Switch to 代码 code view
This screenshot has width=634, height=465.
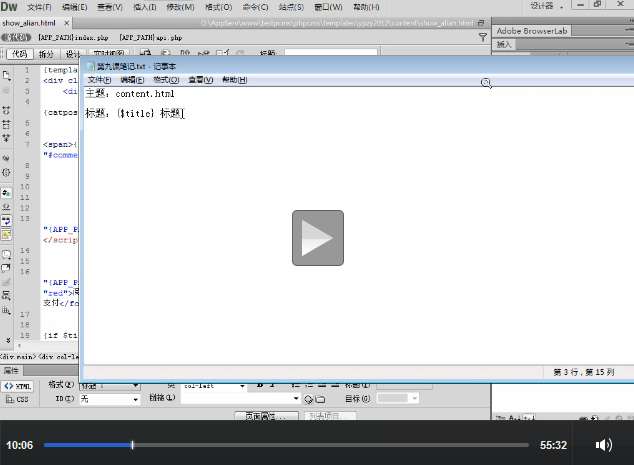pos(19,53)
